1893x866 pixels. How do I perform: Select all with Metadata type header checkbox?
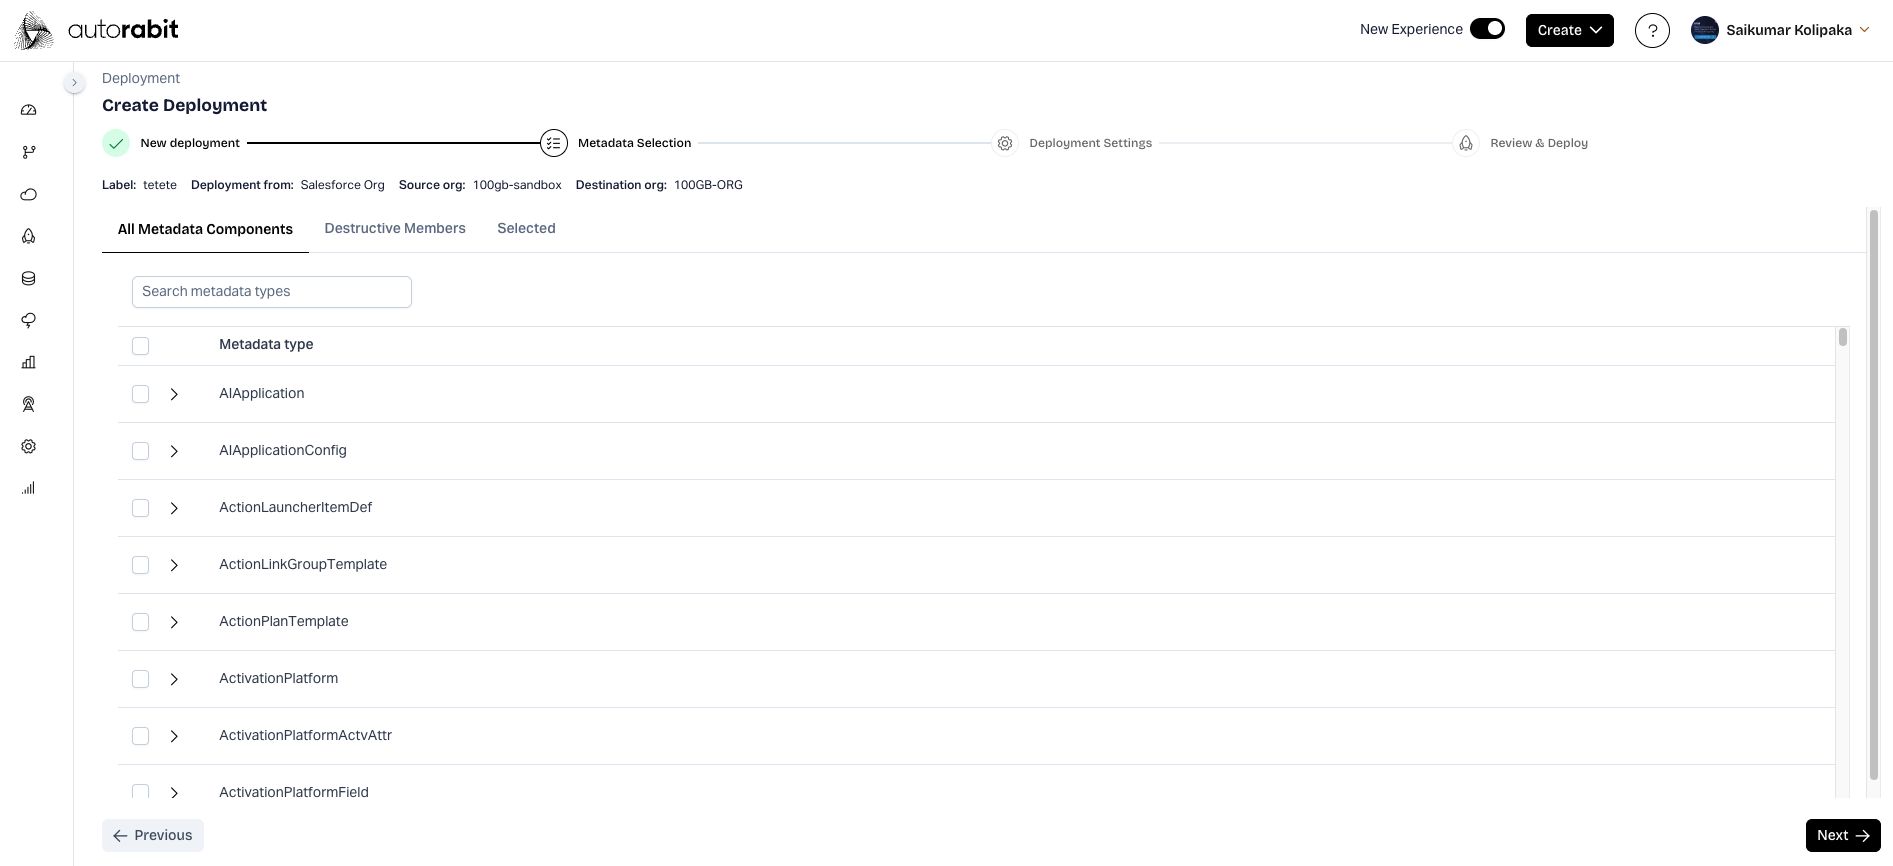tap(141, 345)
